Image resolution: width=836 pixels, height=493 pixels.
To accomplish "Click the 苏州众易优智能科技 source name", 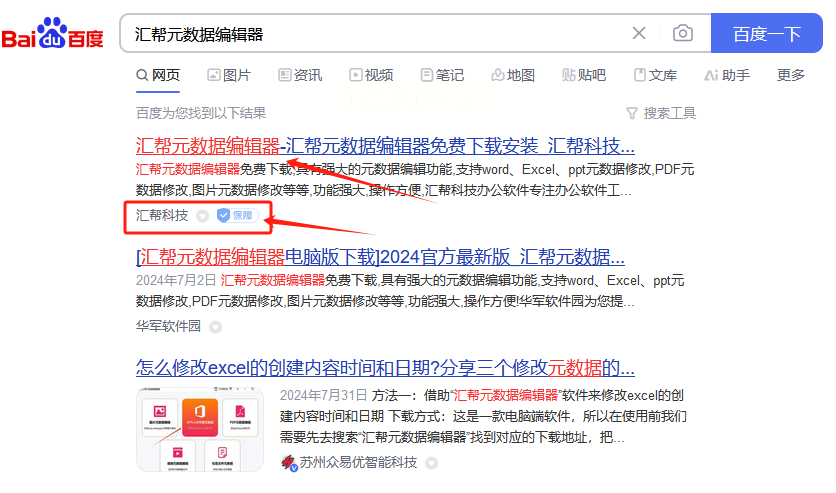I will (x=358, y=462).
